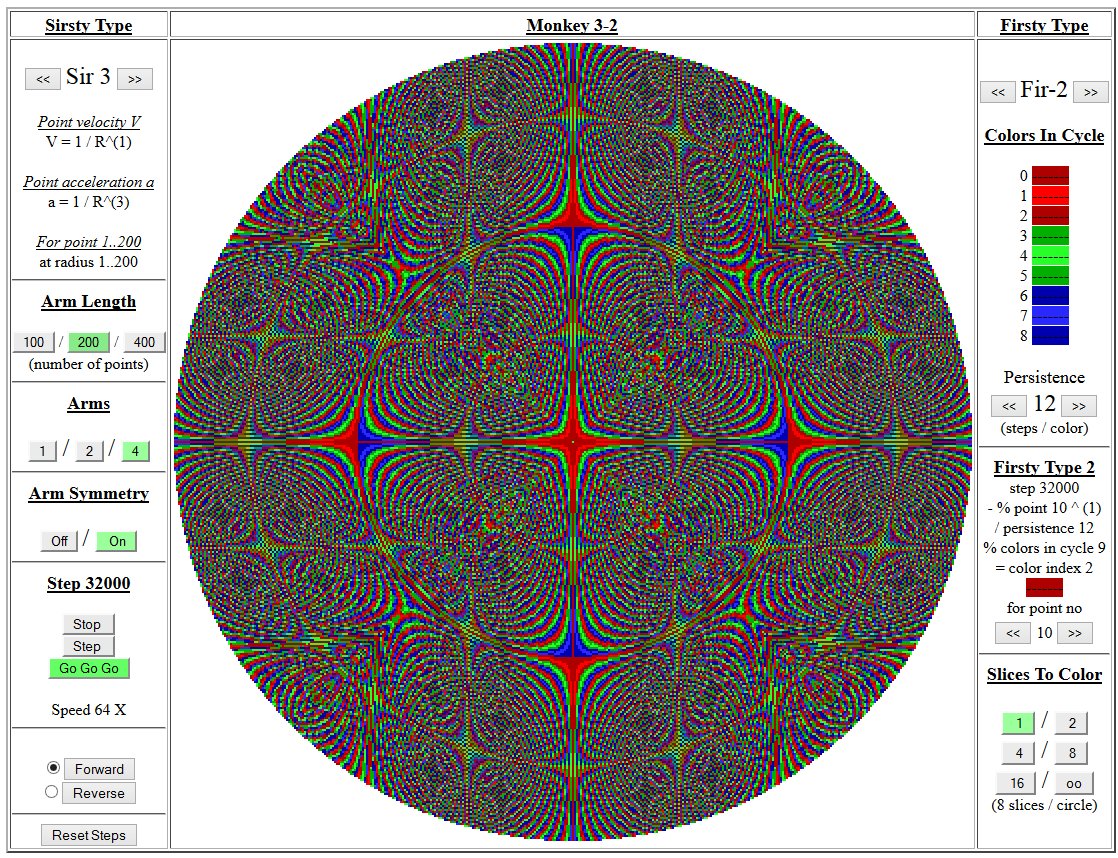Image resolution: width=1118 pixels, height=858 pixels.
Task: Click the Monkey 3-2 title
Action: click(572, 26)
